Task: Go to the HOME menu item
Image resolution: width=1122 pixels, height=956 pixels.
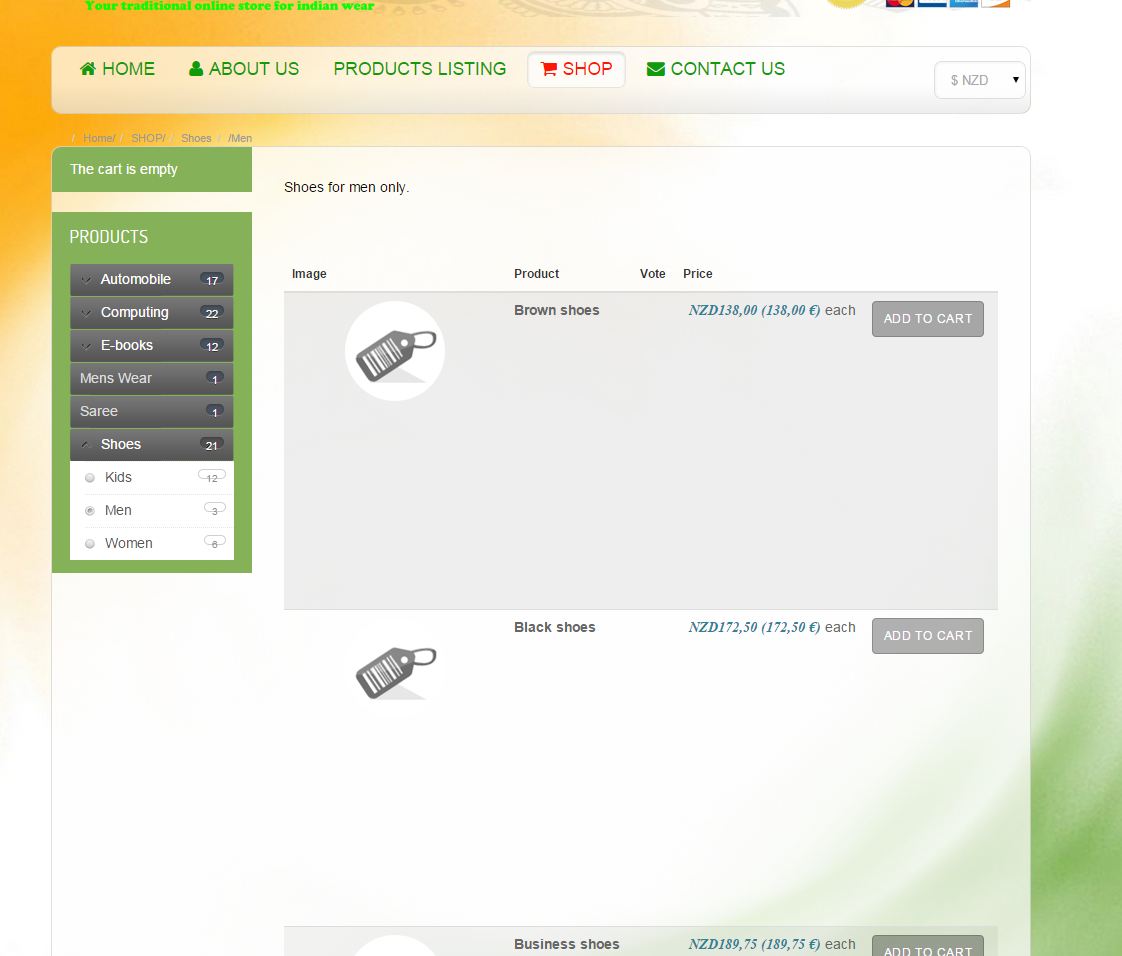Action: (x=117, y=69)
